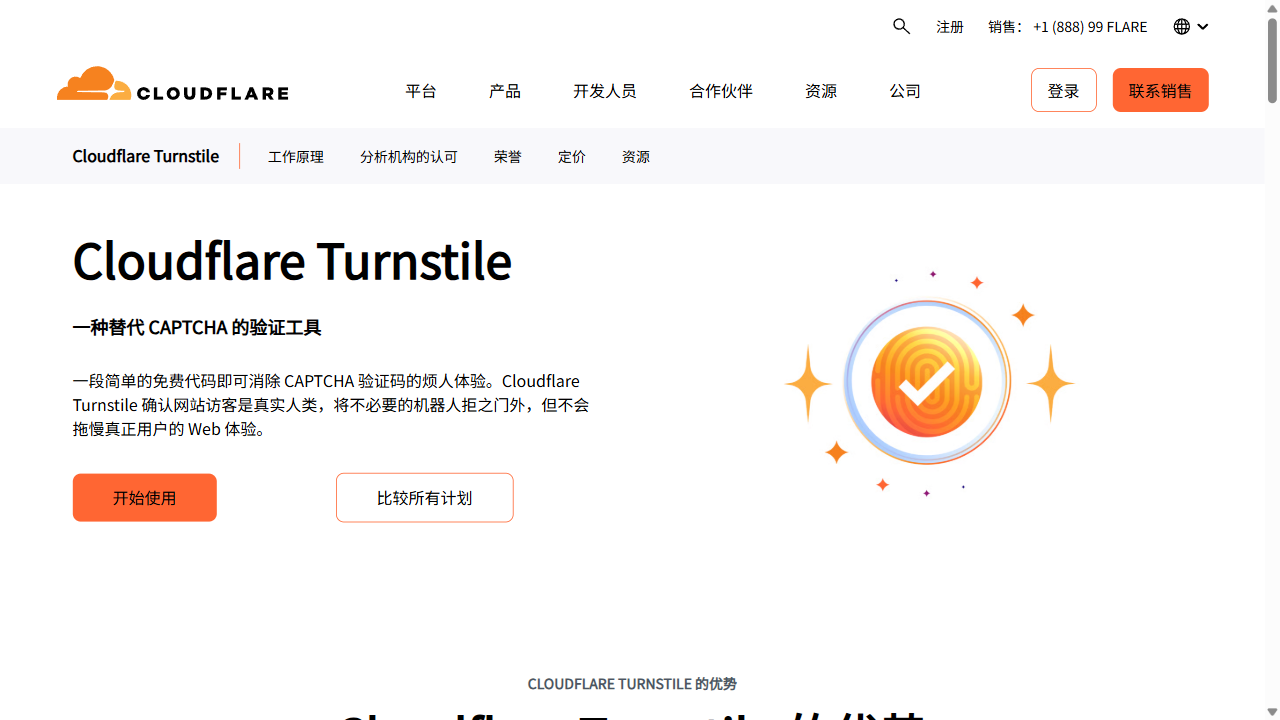Click the Turnstile badge illustration
The width and height of the screenshot is (1280, 720).
point(926,382)
